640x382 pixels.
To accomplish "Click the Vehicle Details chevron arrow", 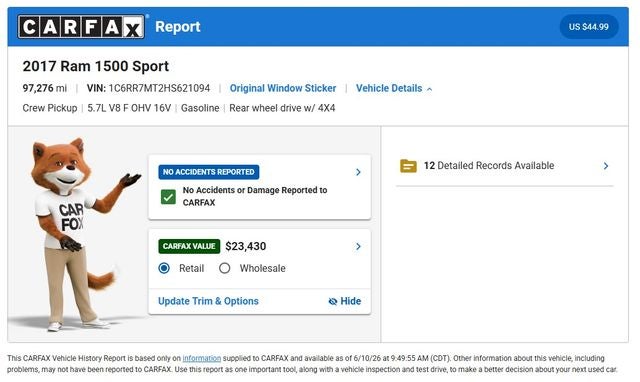I will click(429, 89).
